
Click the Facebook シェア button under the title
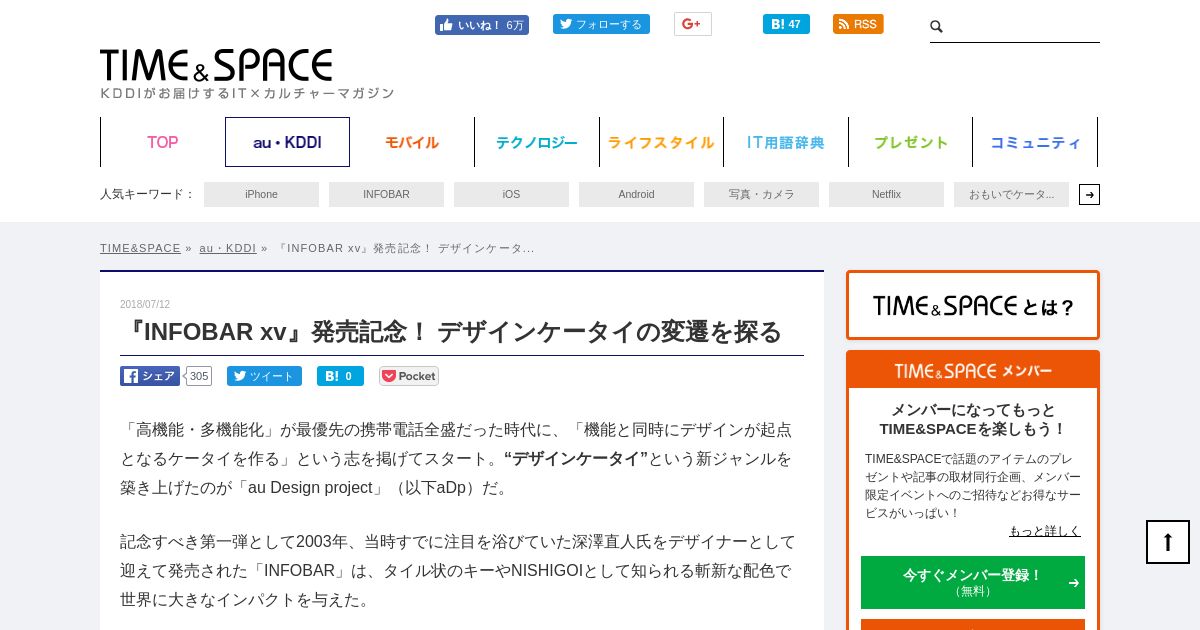tap(150, 376)
